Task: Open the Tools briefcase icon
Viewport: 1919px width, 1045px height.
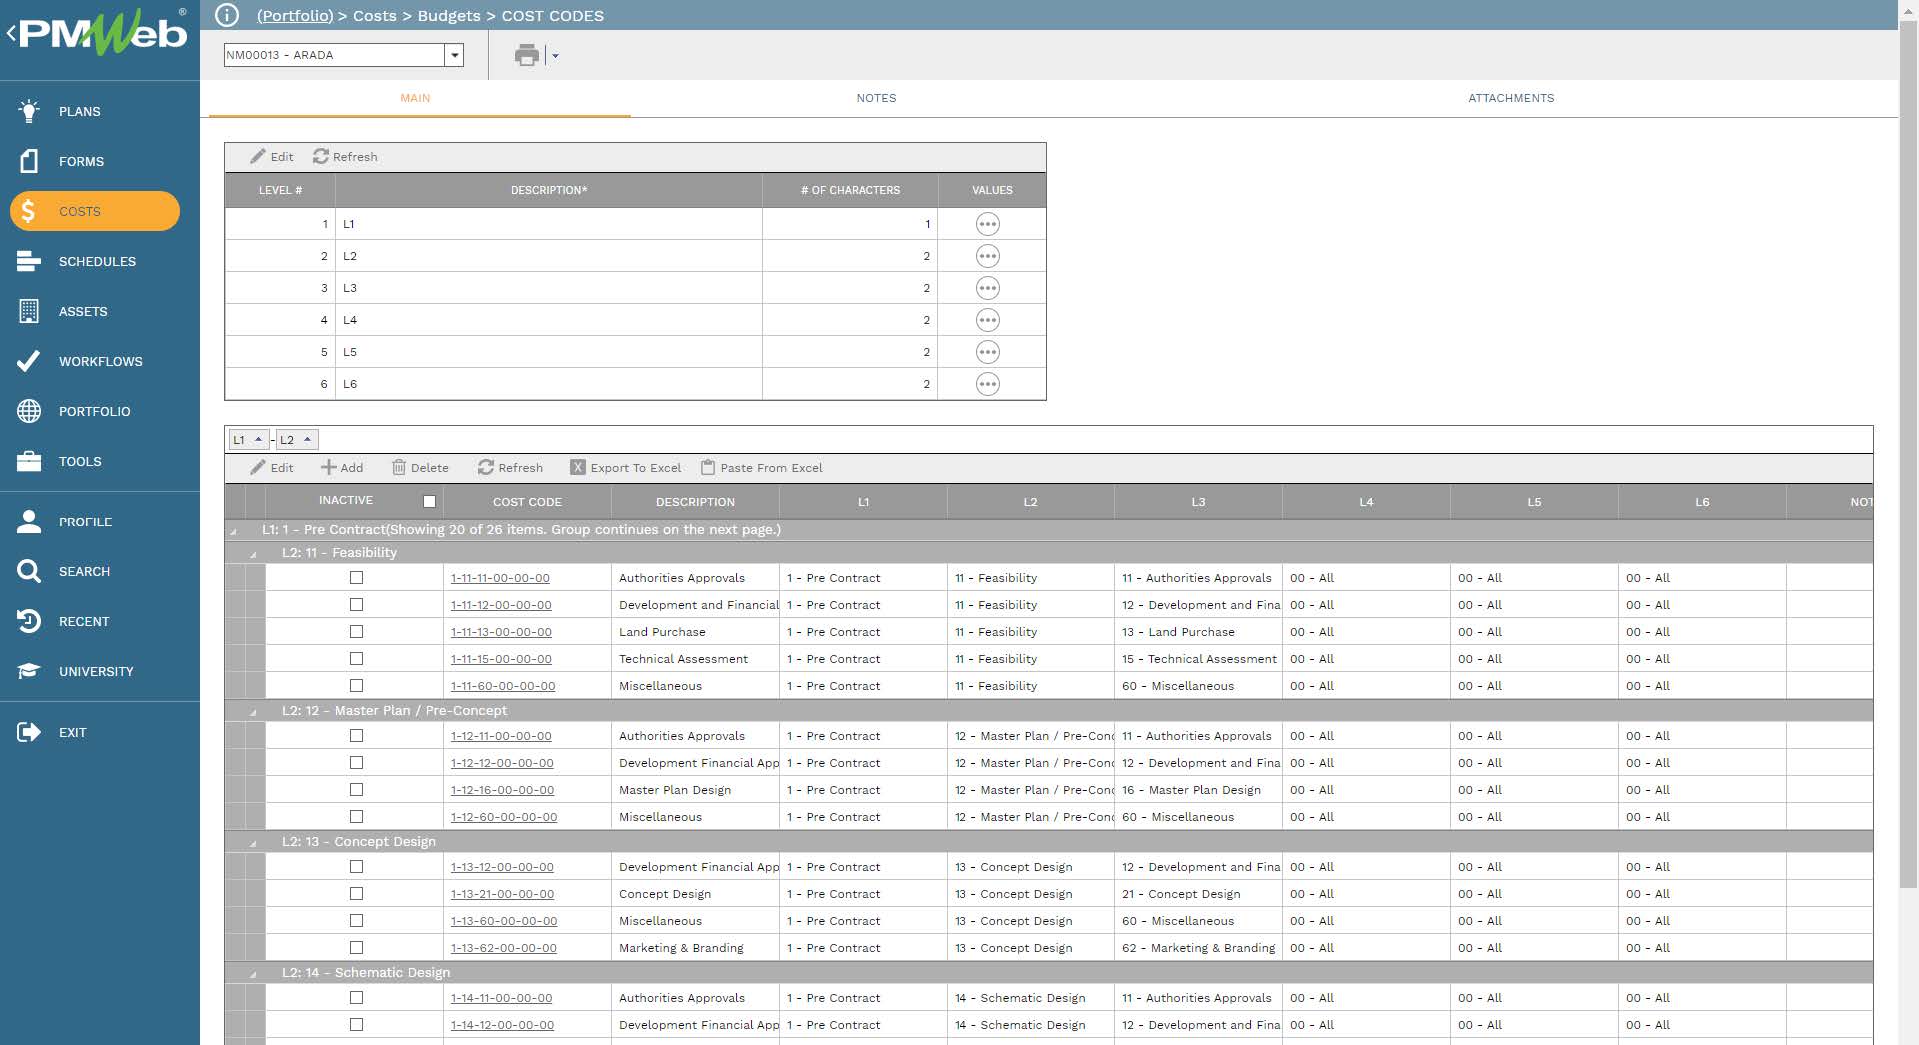Action: pyautogui.click(x=29, y=461)
